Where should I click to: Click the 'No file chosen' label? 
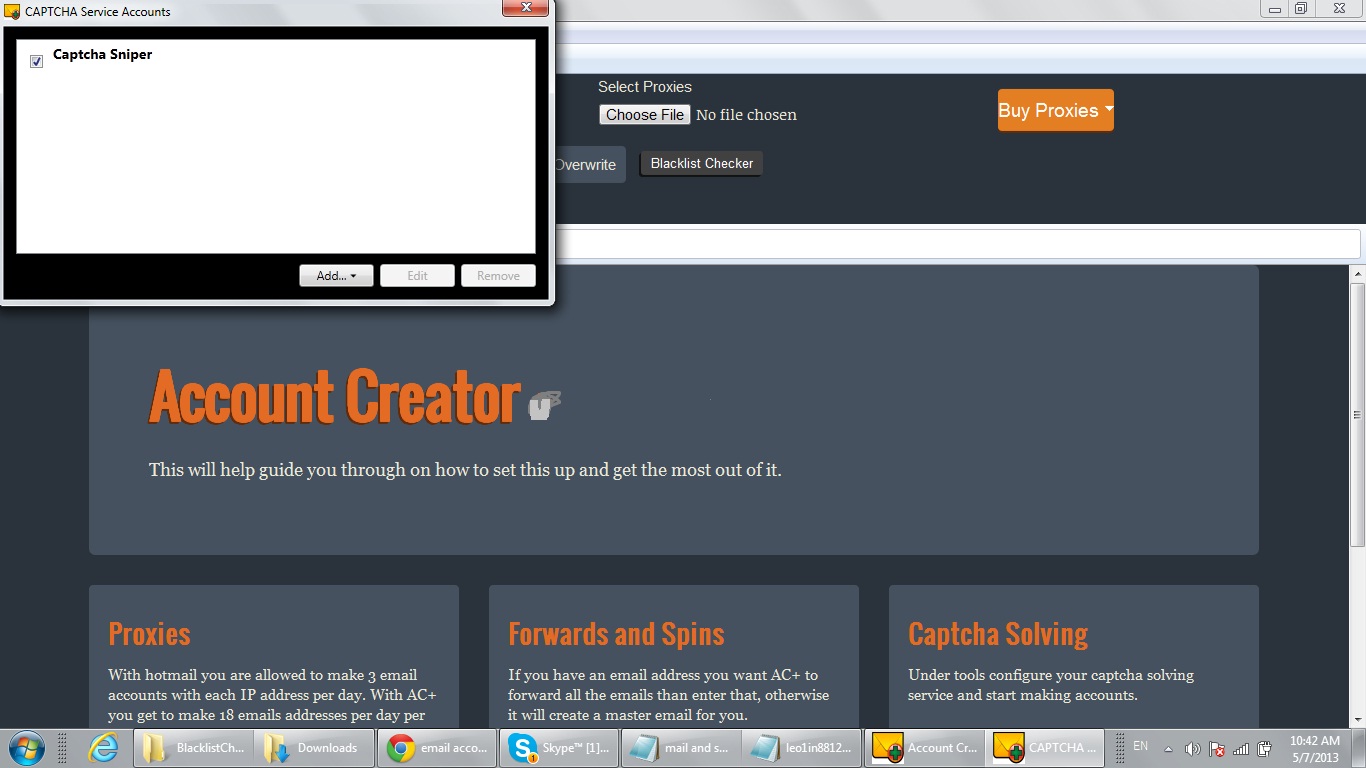pyautogui.click(x=746, y=115)
